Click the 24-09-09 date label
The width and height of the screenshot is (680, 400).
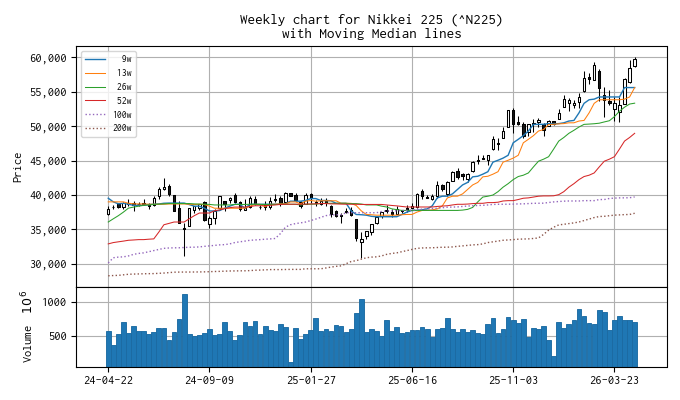[x=209, y=380]
